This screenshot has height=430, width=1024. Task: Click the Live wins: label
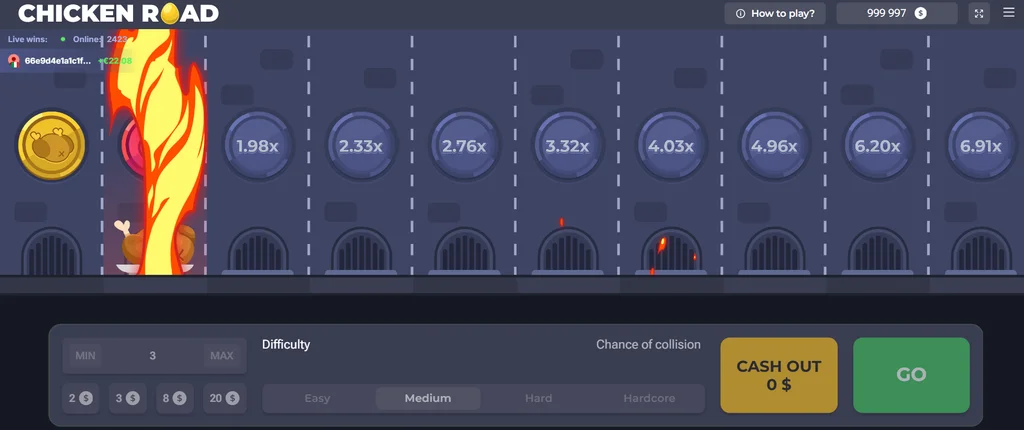(27, 39)
